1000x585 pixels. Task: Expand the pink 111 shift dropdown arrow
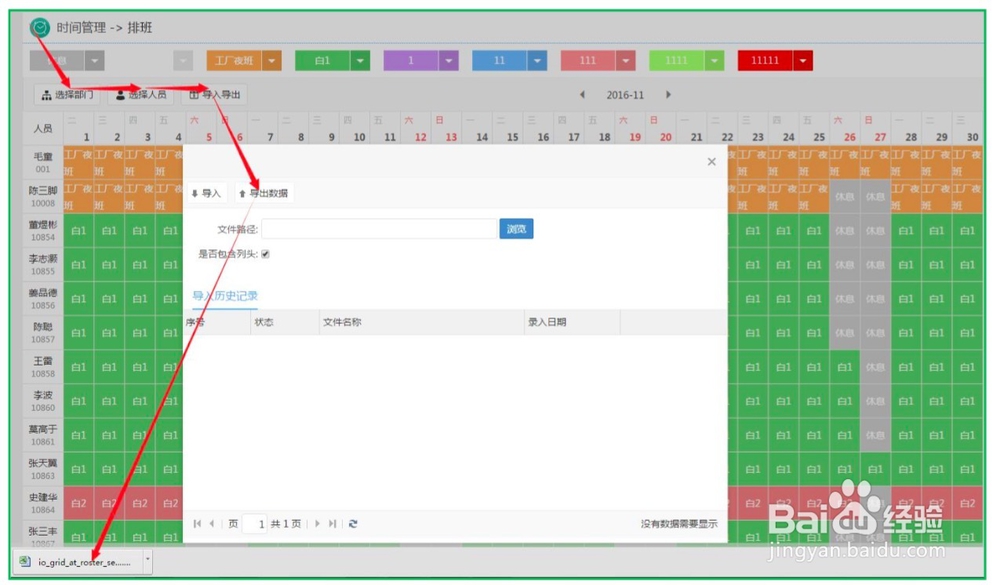click(x=626, y=61)
